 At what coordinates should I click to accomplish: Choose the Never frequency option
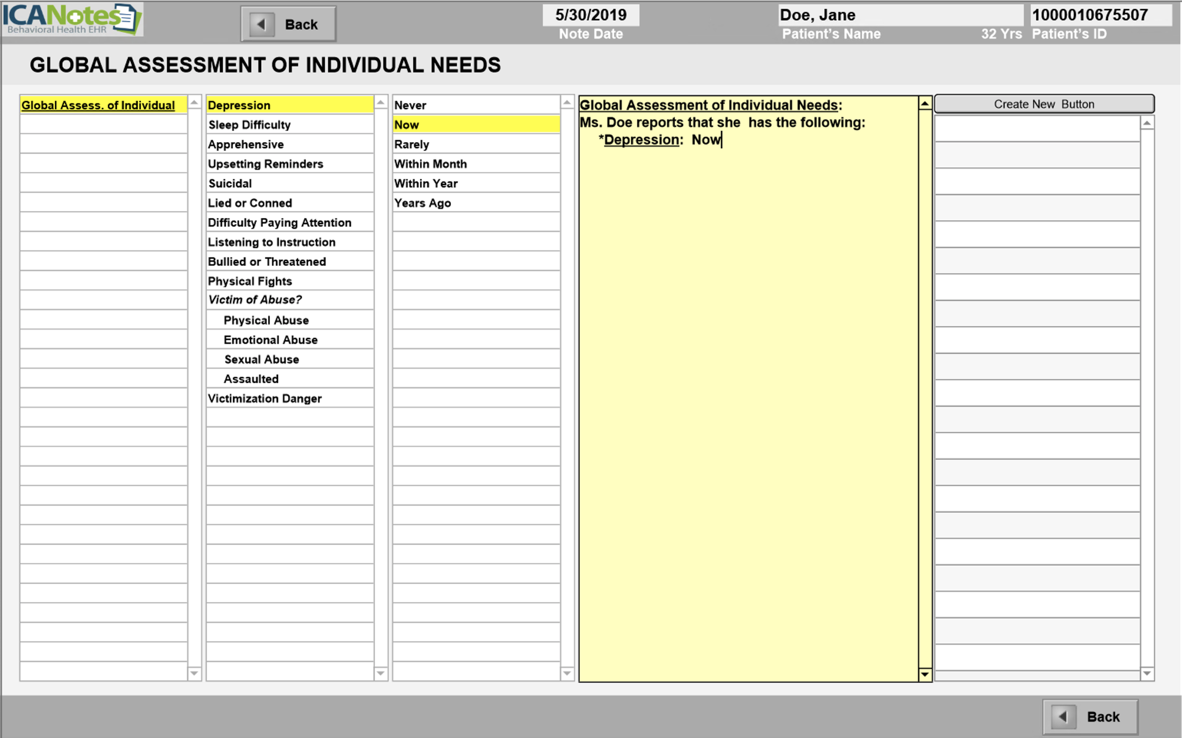pos(410,105)
